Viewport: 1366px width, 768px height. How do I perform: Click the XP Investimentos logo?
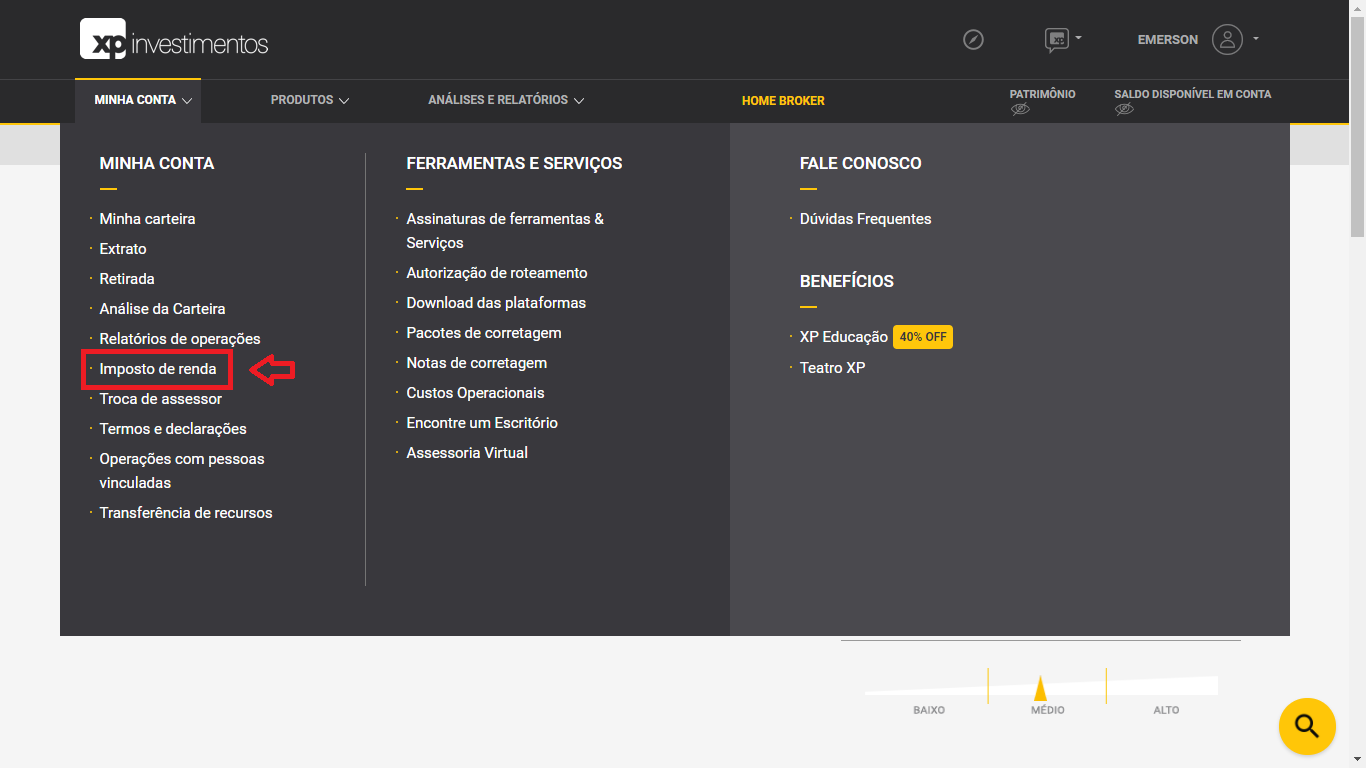pos(174,39)
